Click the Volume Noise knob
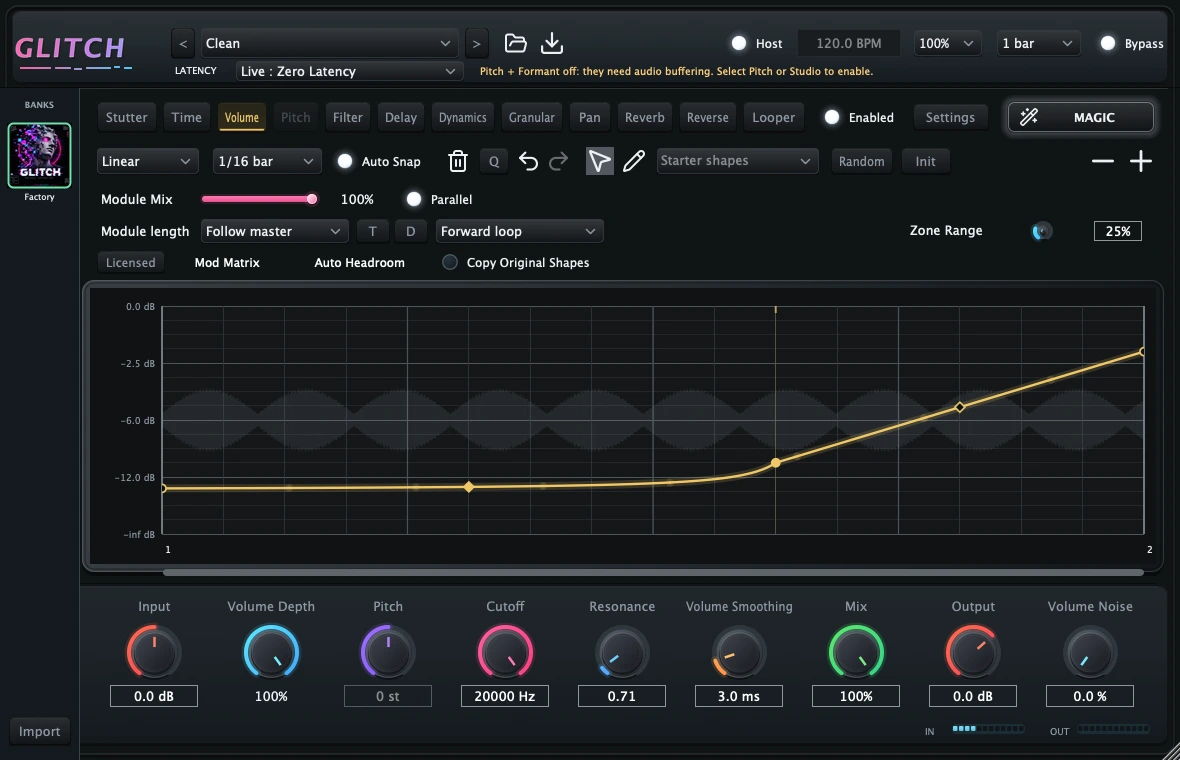 [x=1090, y=652]
